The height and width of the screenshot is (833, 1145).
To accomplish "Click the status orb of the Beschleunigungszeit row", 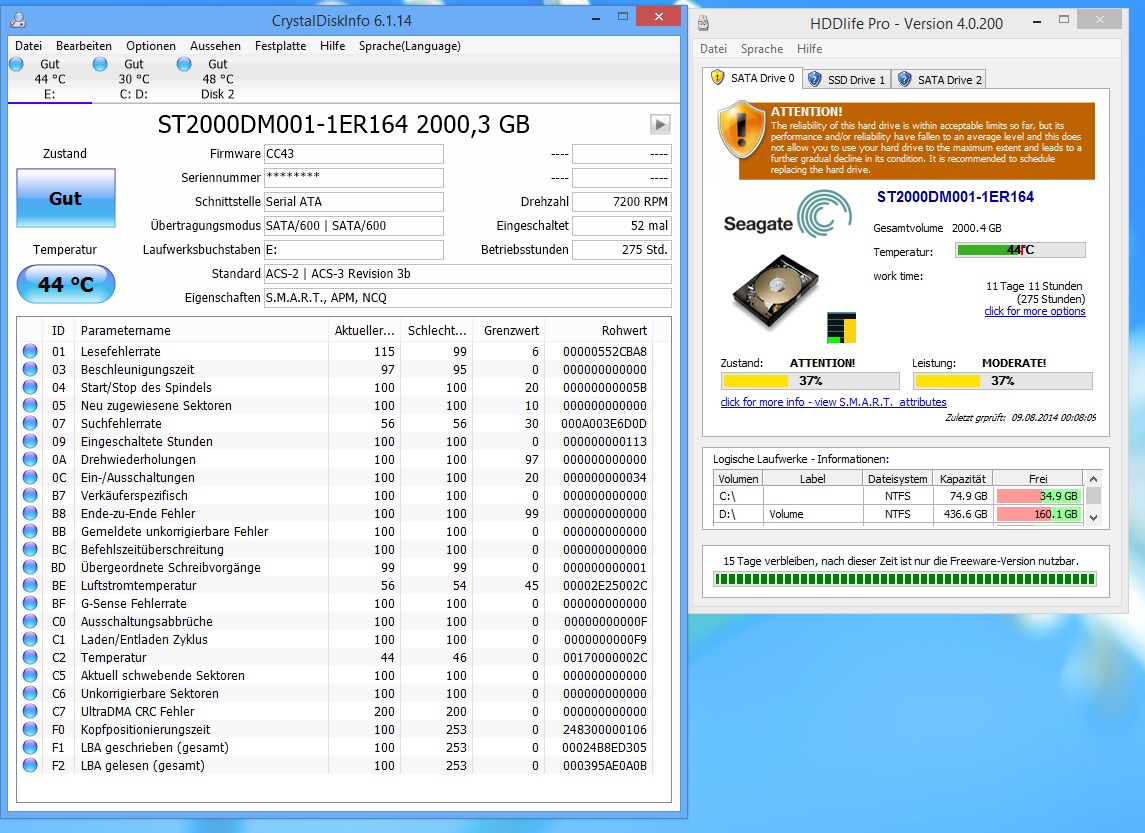I will (30, 369).
